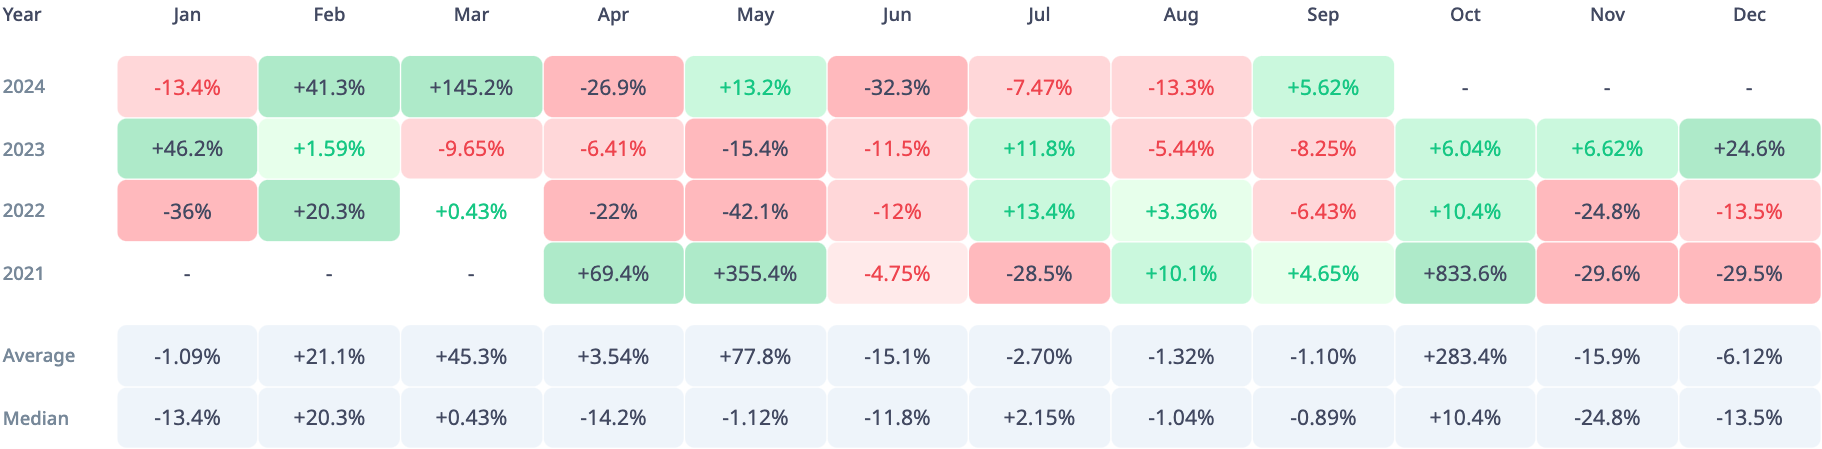
Task: Select the September 2024 +5.62% cell
Action: 1323,87
